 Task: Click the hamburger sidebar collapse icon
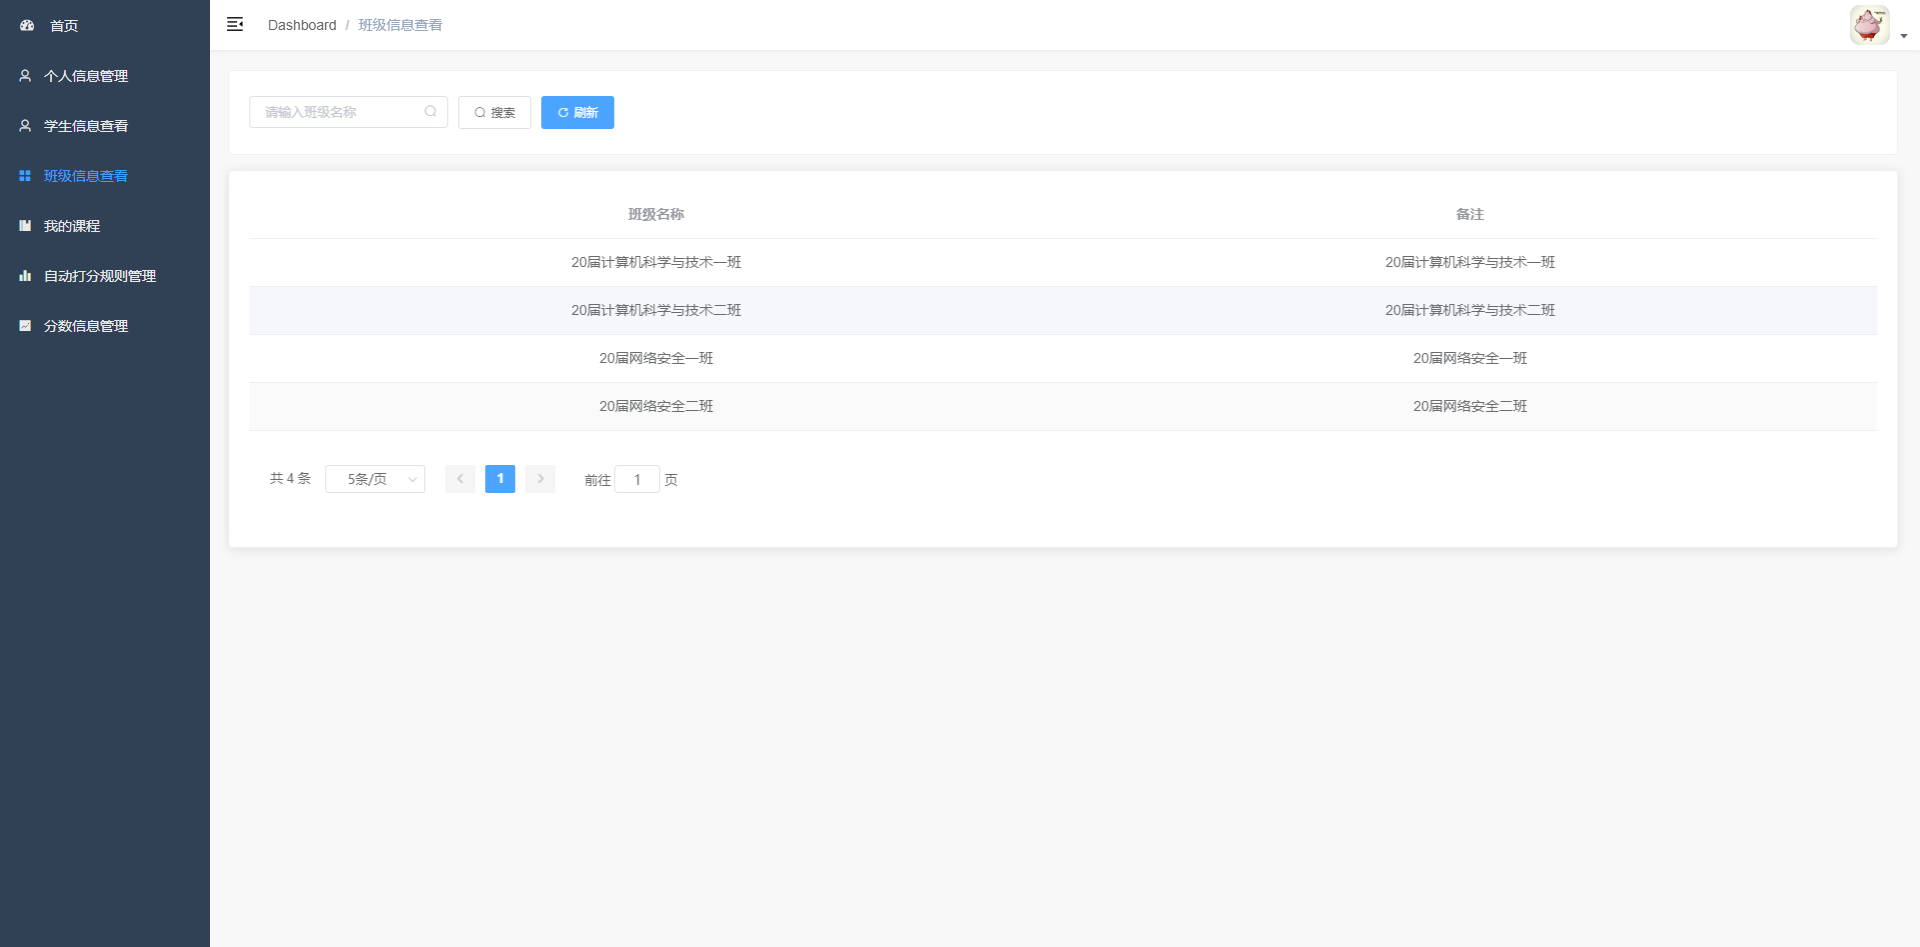(x=235, y=25)
